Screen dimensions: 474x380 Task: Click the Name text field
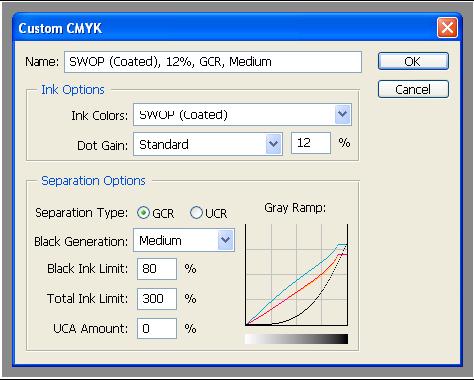[x=213, y=62]
